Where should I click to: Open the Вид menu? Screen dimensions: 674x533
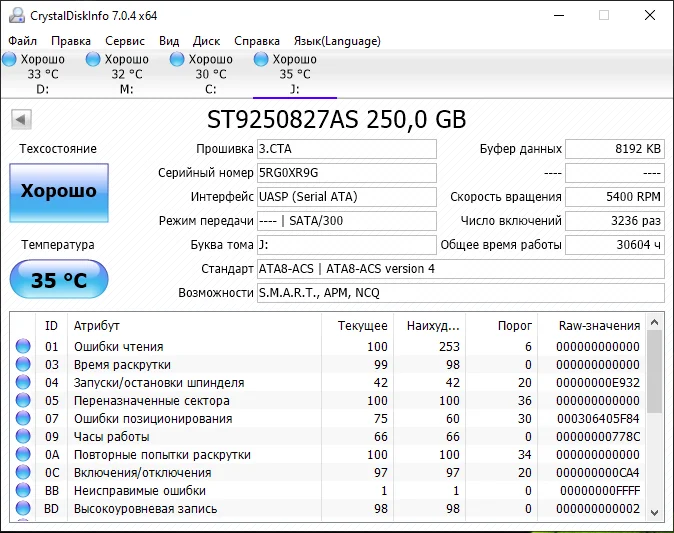(169, 41)
